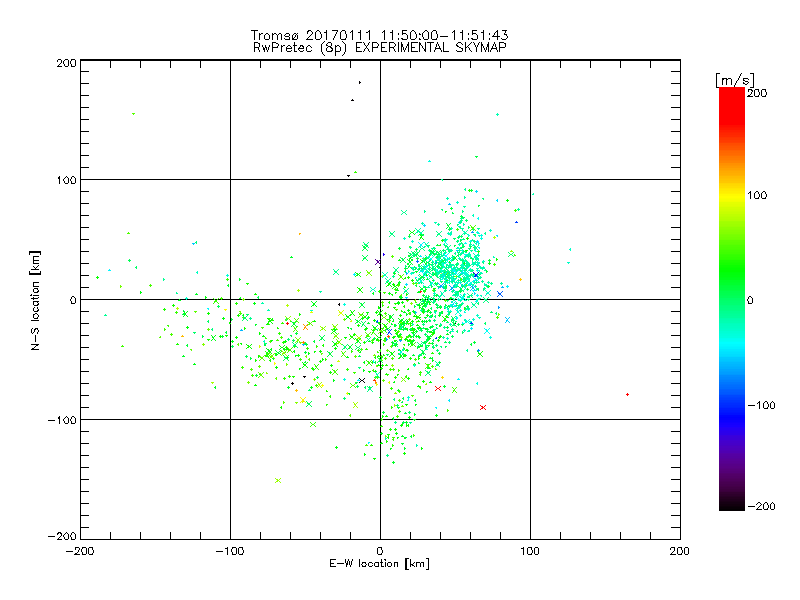This screenshot has height=600, width=800.
Task: Click the x-axis tick label '100'
Action: [x=530, y=551]
